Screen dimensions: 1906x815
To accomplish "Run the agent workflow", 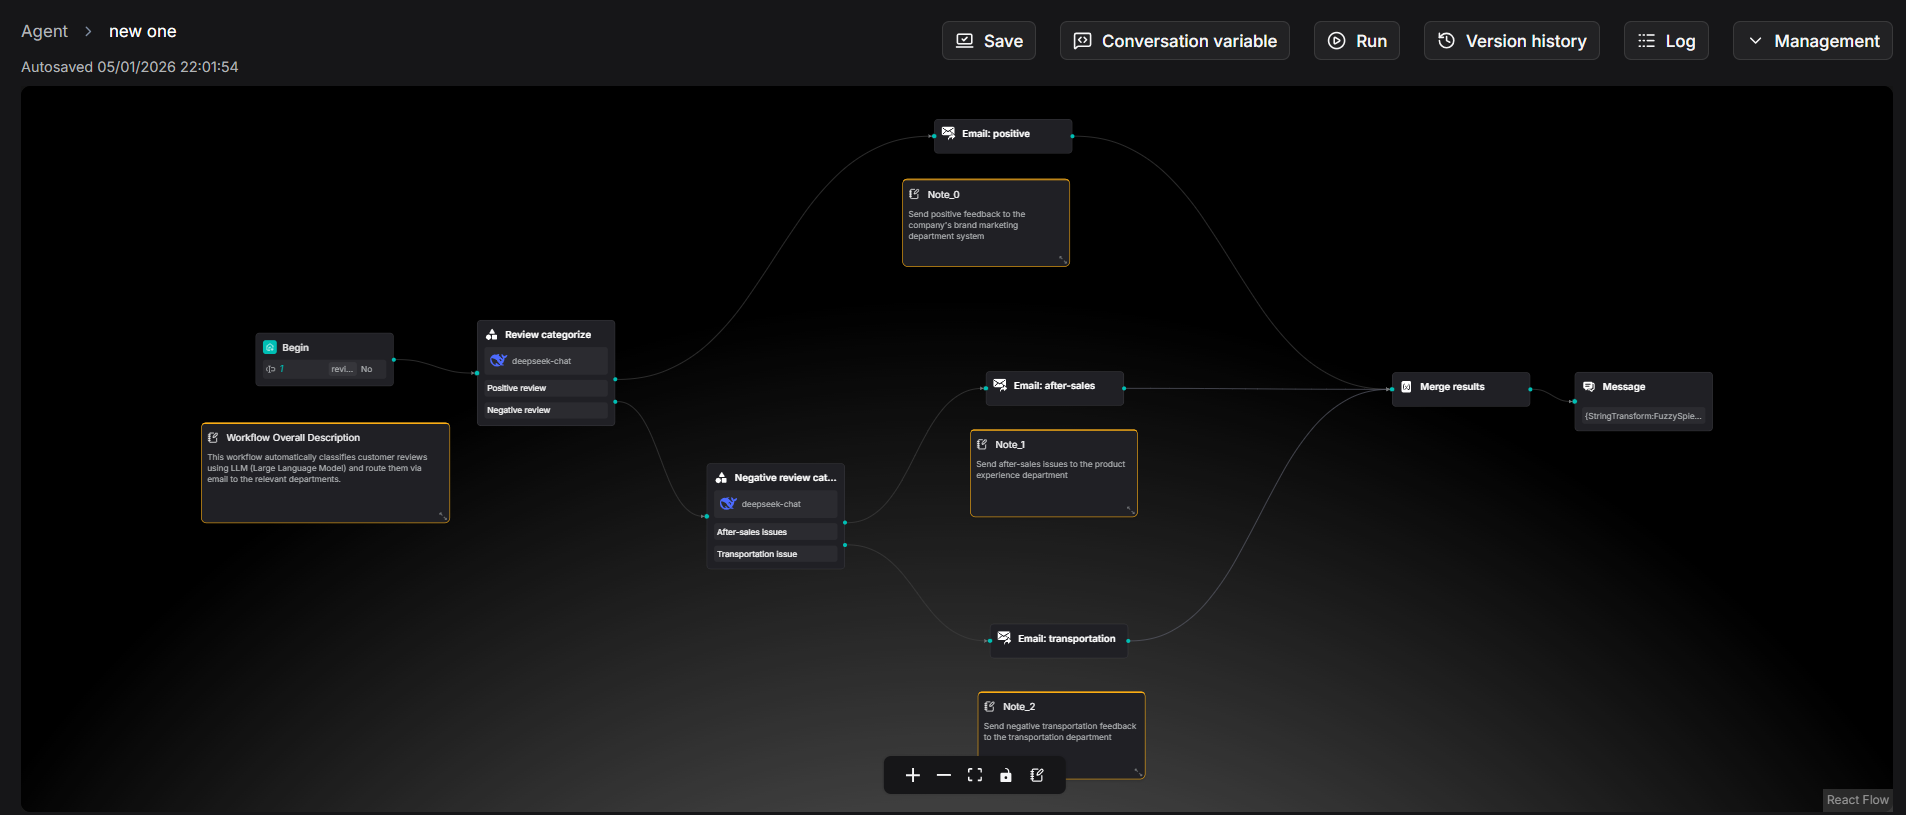I will (x=1356, y=41).
